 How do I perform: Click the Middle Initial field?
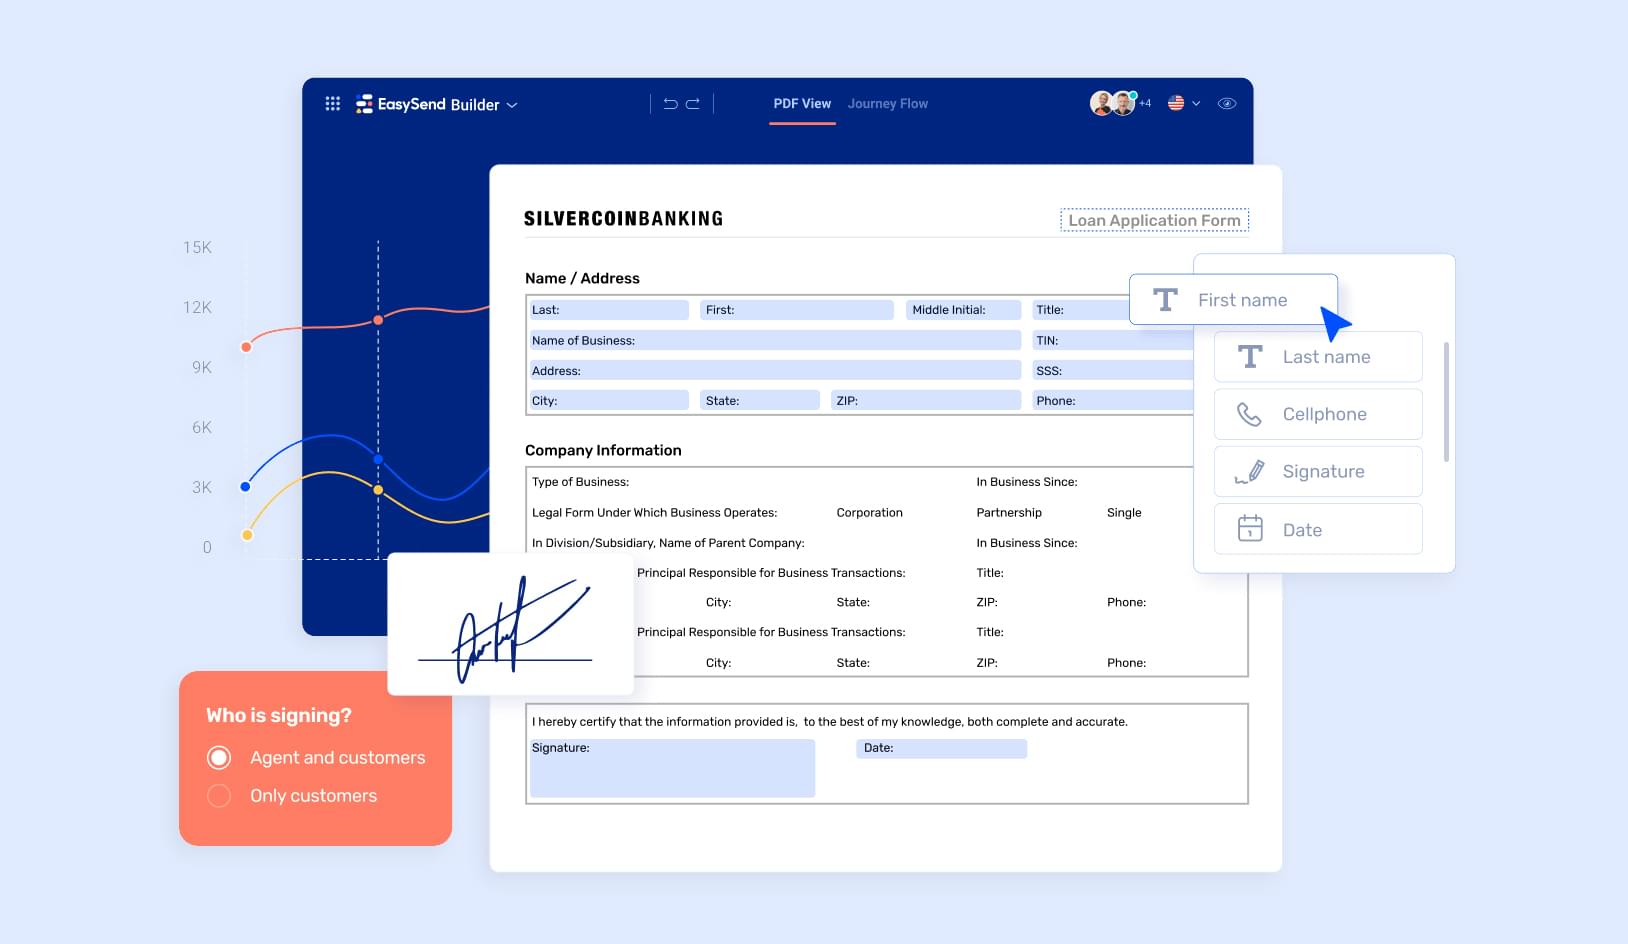(x=963, y=310)
